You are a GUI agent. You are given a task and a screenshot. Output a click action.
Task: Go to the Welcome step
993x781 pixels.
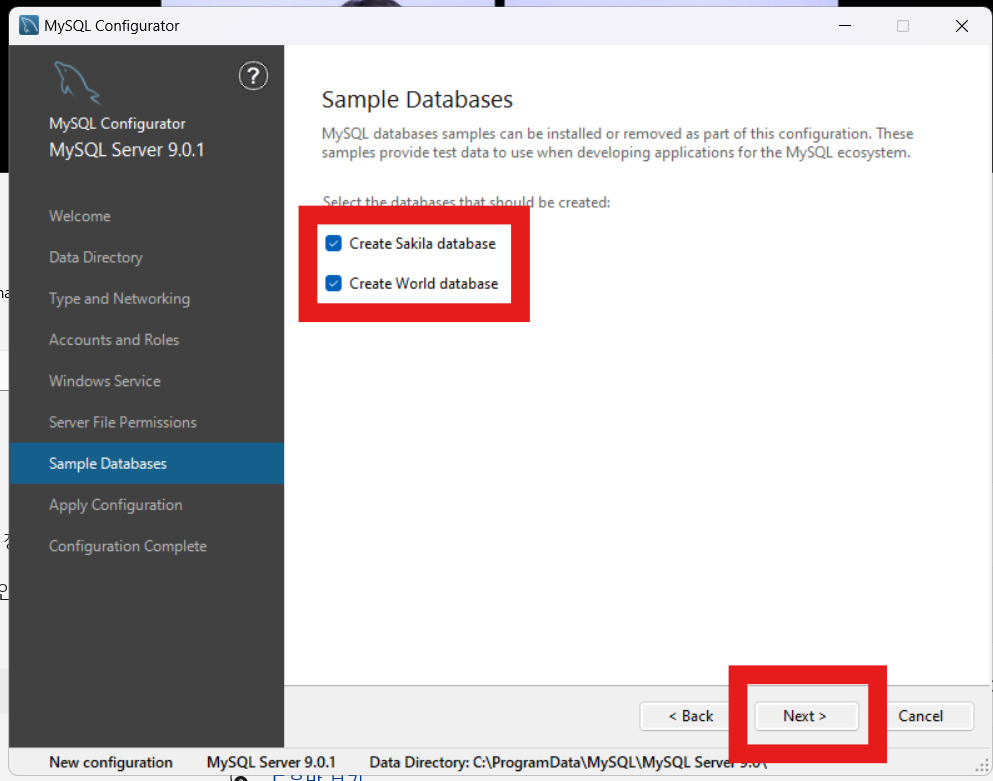80,216
